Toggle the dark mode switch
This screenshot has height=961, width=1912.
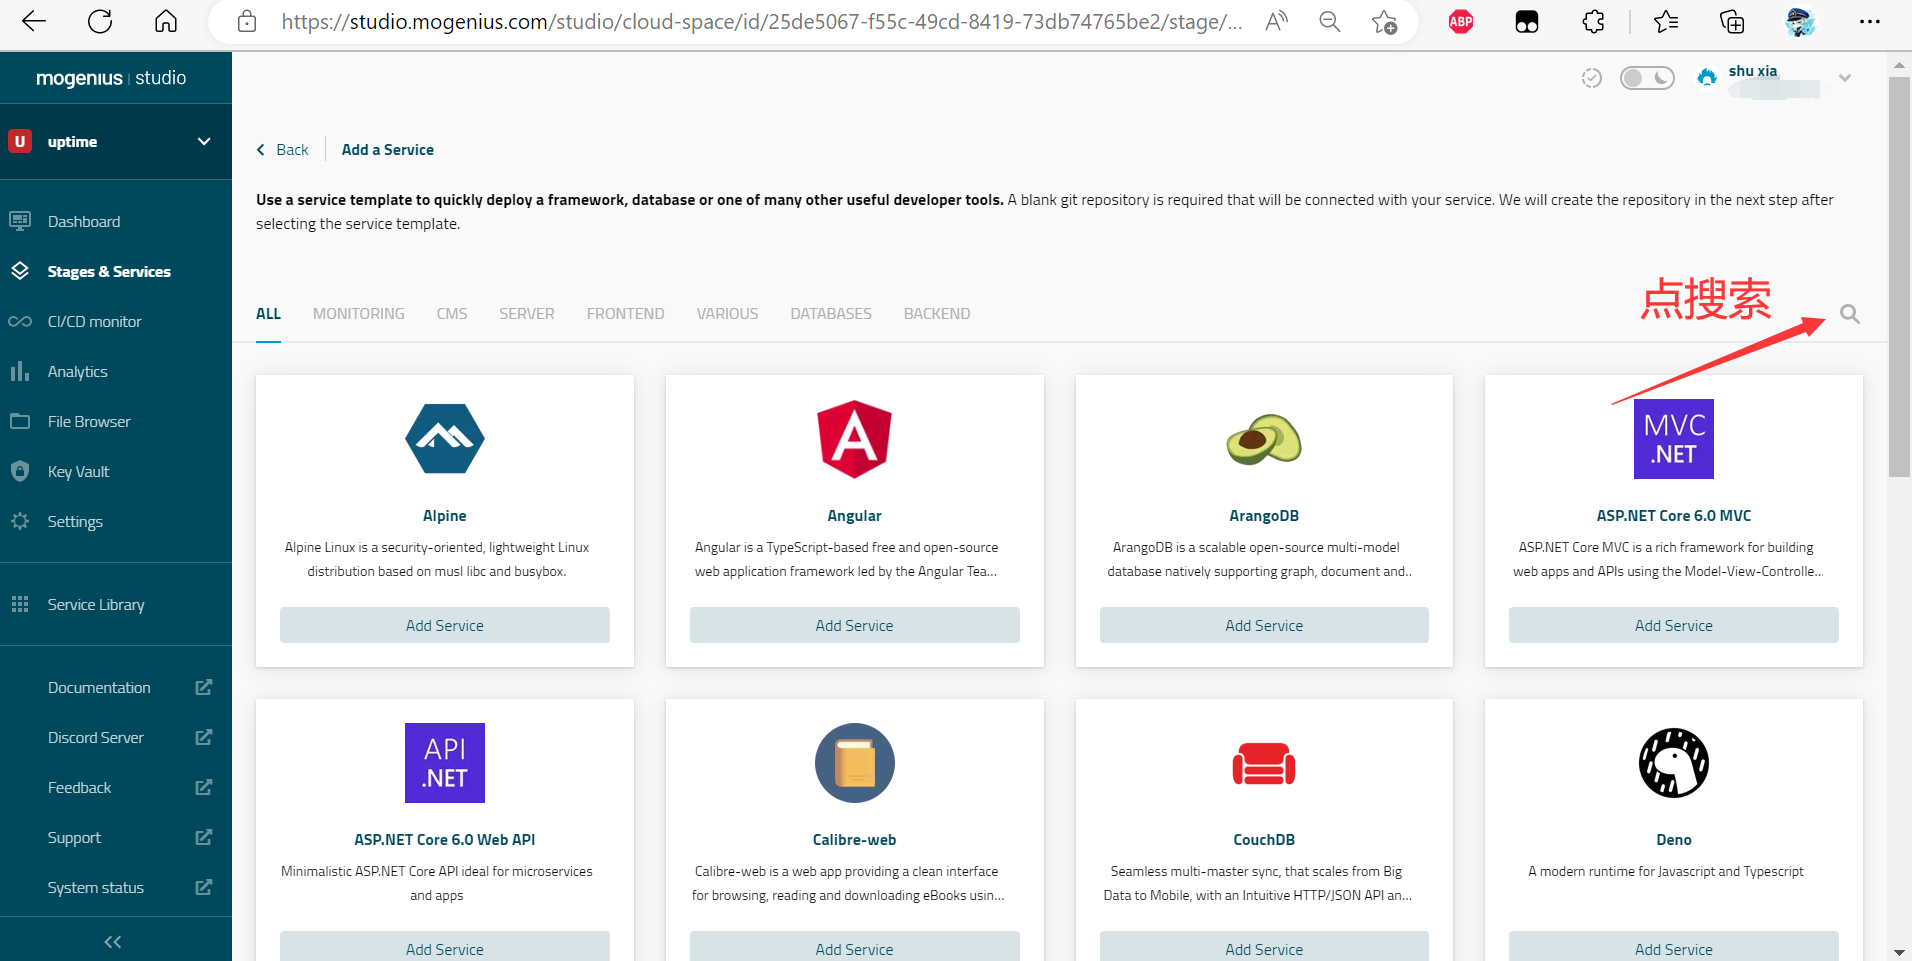coord(1647,78)
